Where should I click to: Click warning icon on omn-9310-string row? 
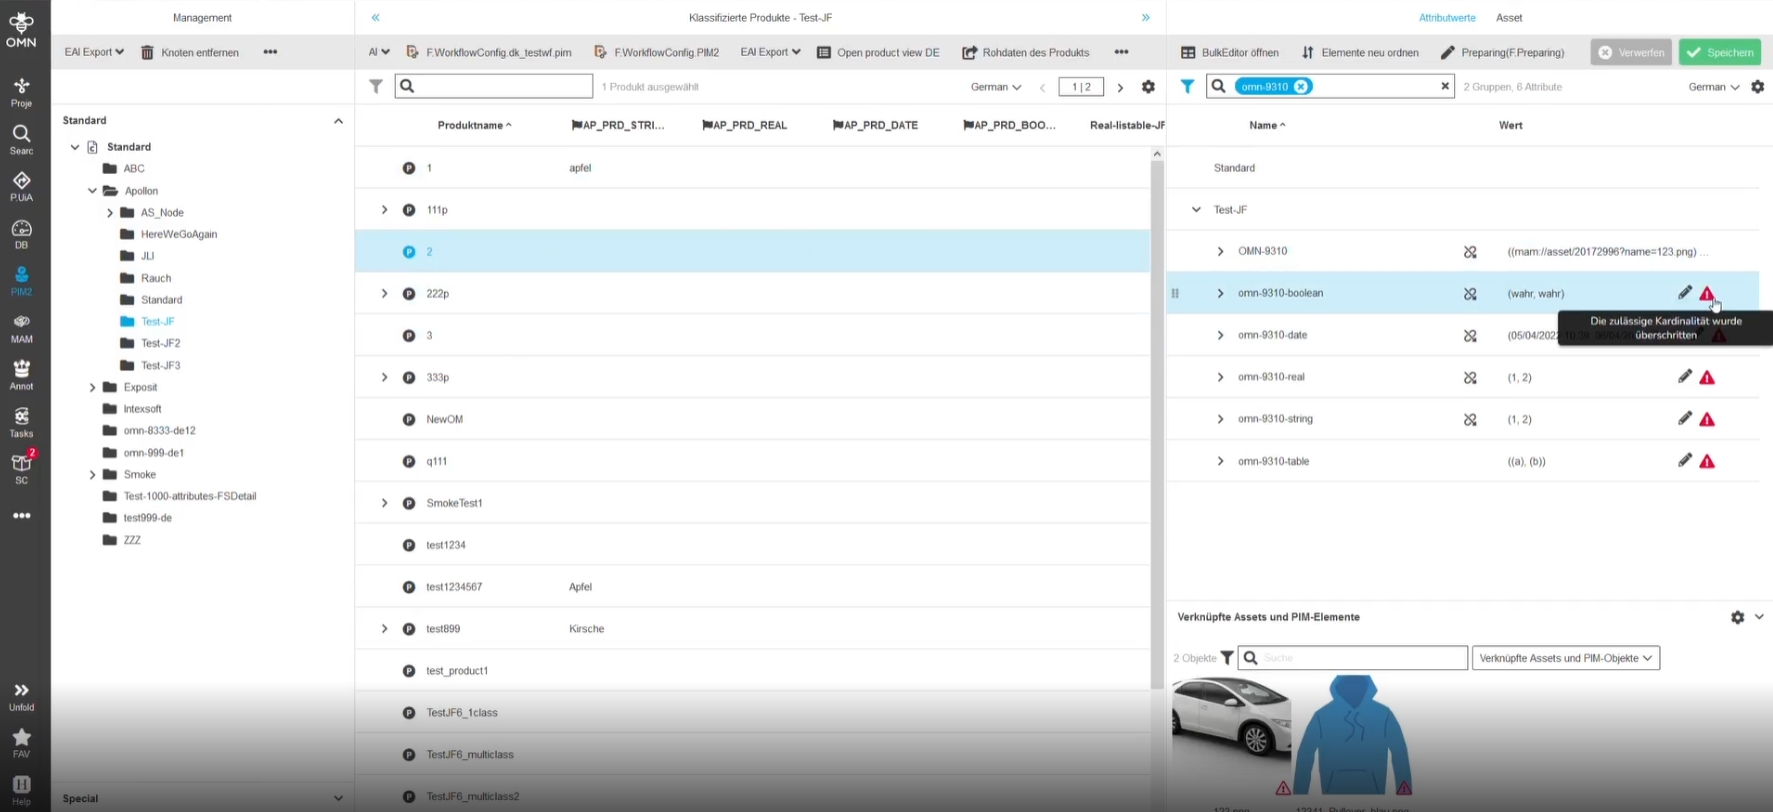1707,420
